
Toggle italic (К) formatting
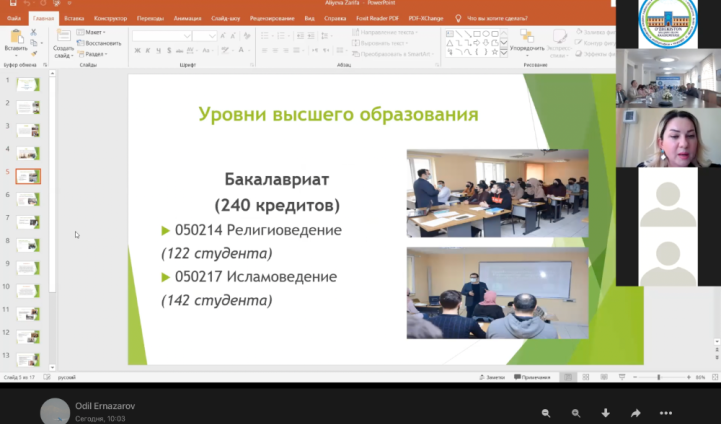(148, 51)
